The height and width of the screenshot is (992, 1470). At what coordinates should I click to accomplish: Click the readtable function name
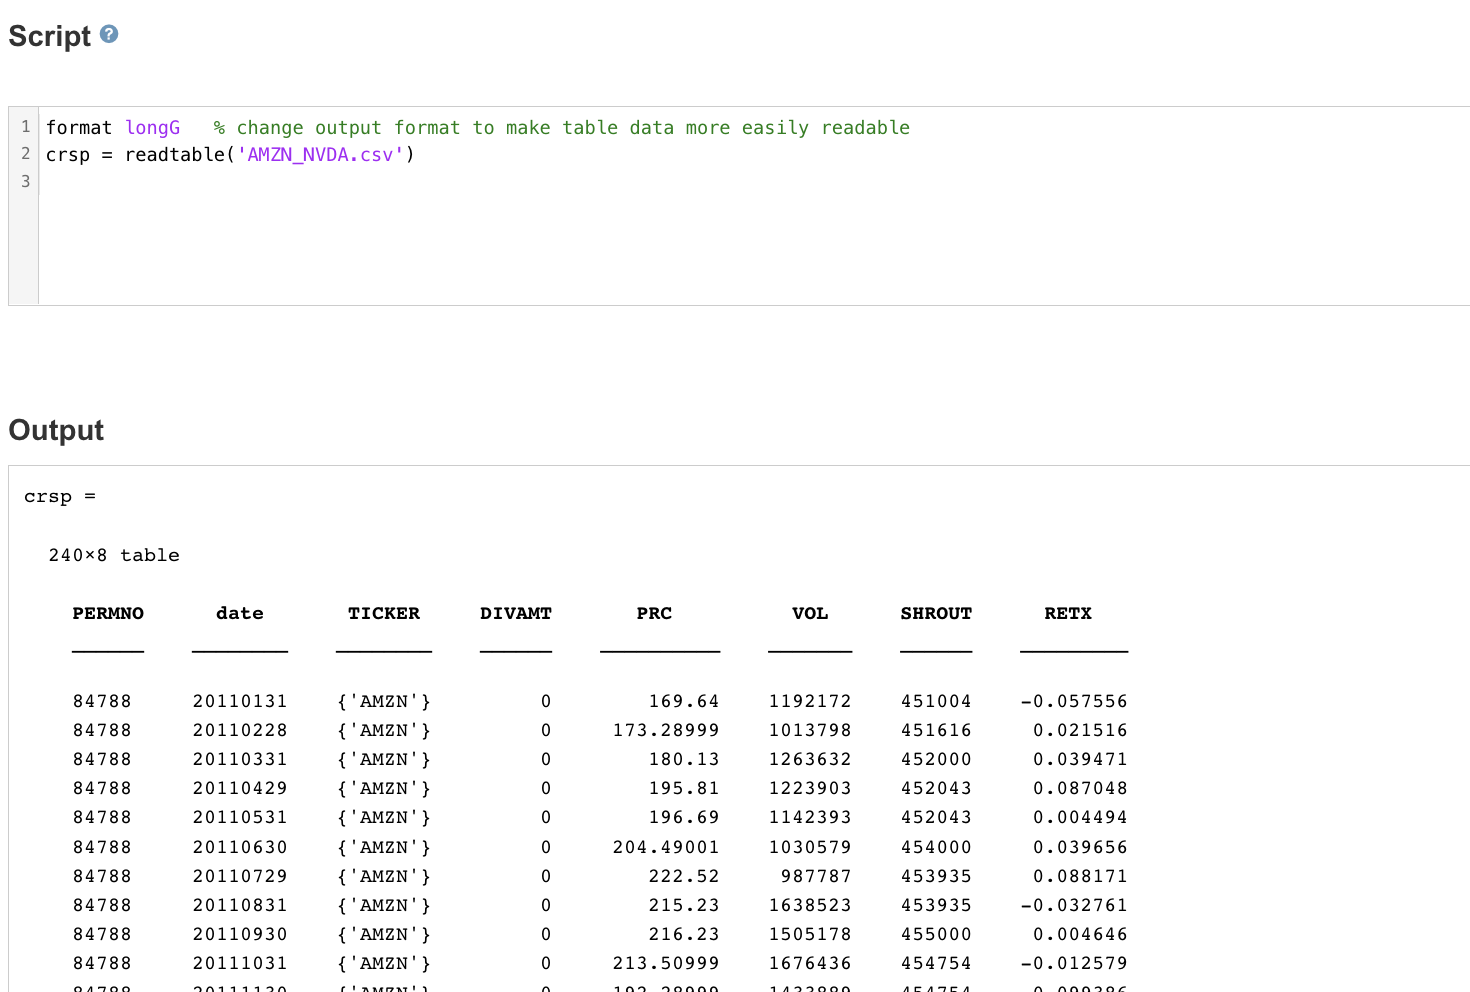point(173,154)
